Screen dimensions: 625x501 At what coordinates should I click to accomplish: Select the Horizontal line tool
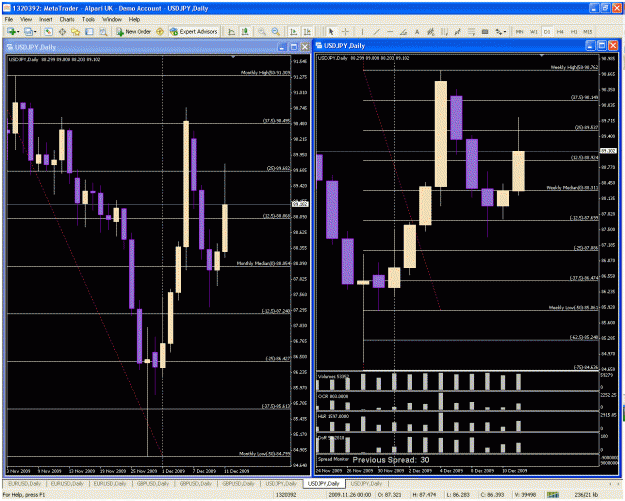pos(390,31)
